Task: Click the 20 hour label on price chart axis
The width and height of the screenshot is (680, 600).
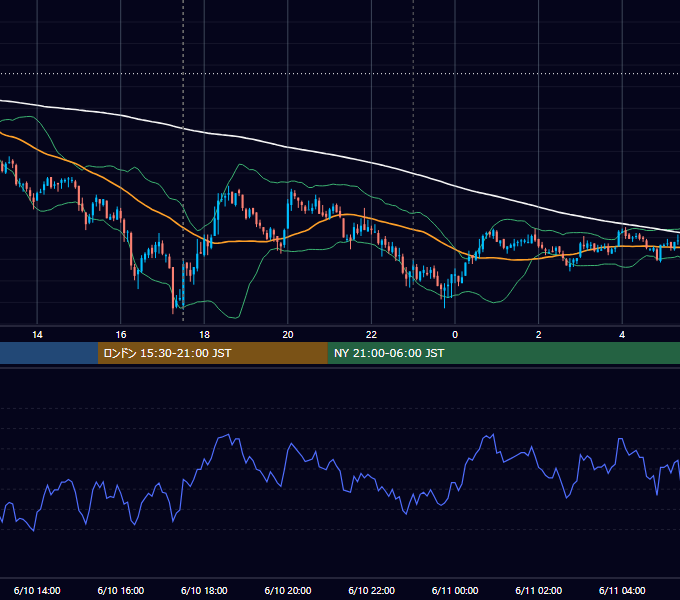Action: pyautogui.click(x=288, y=335)
